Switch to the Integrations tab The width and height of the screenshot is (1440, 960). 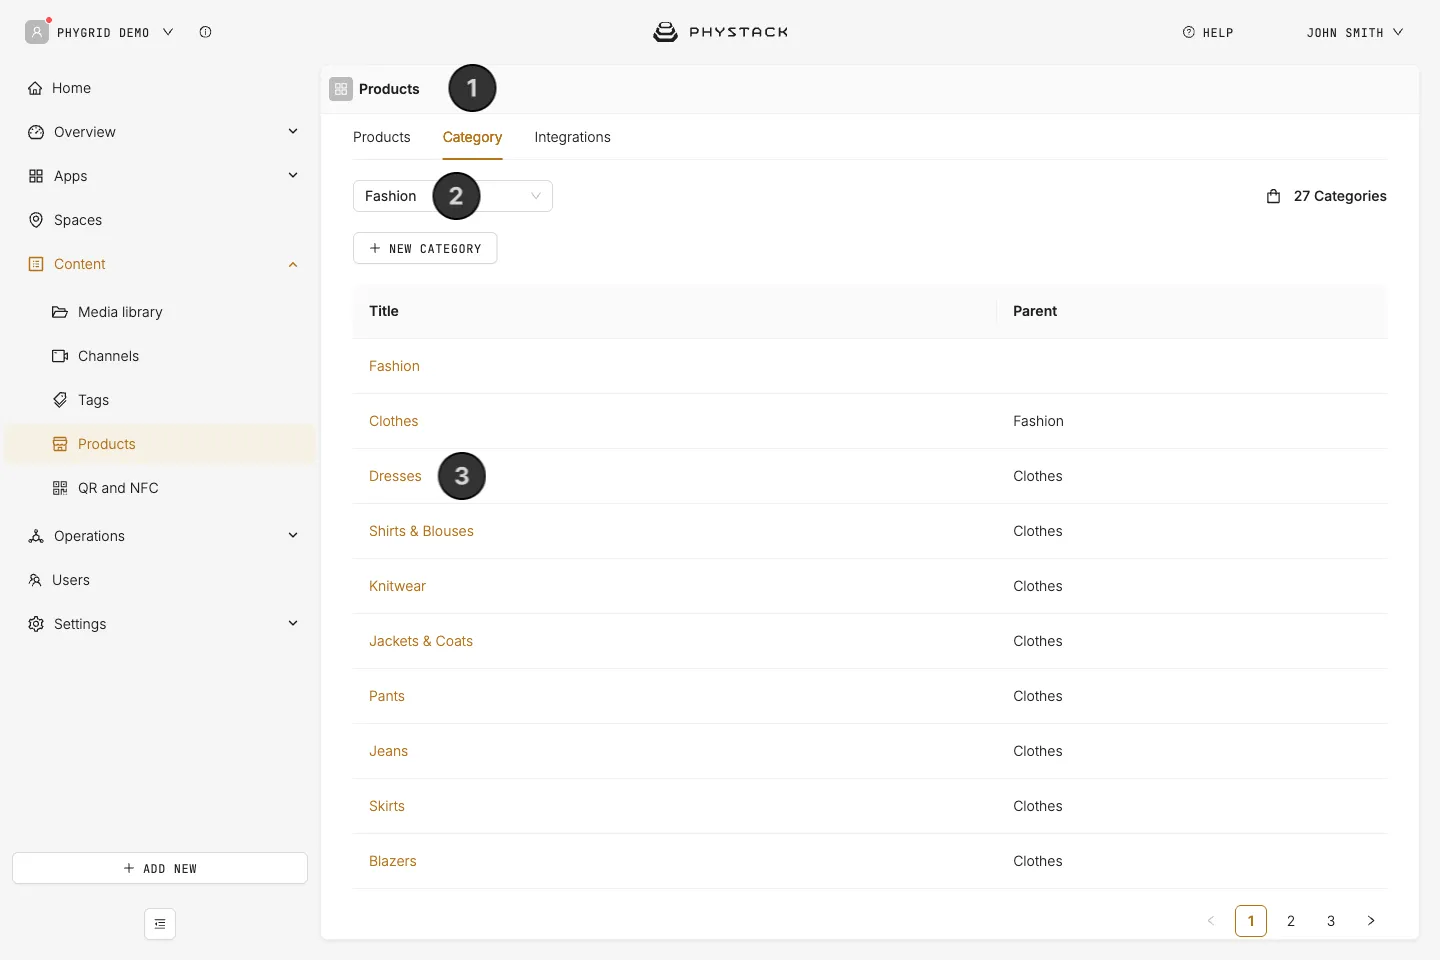[572, 137]
